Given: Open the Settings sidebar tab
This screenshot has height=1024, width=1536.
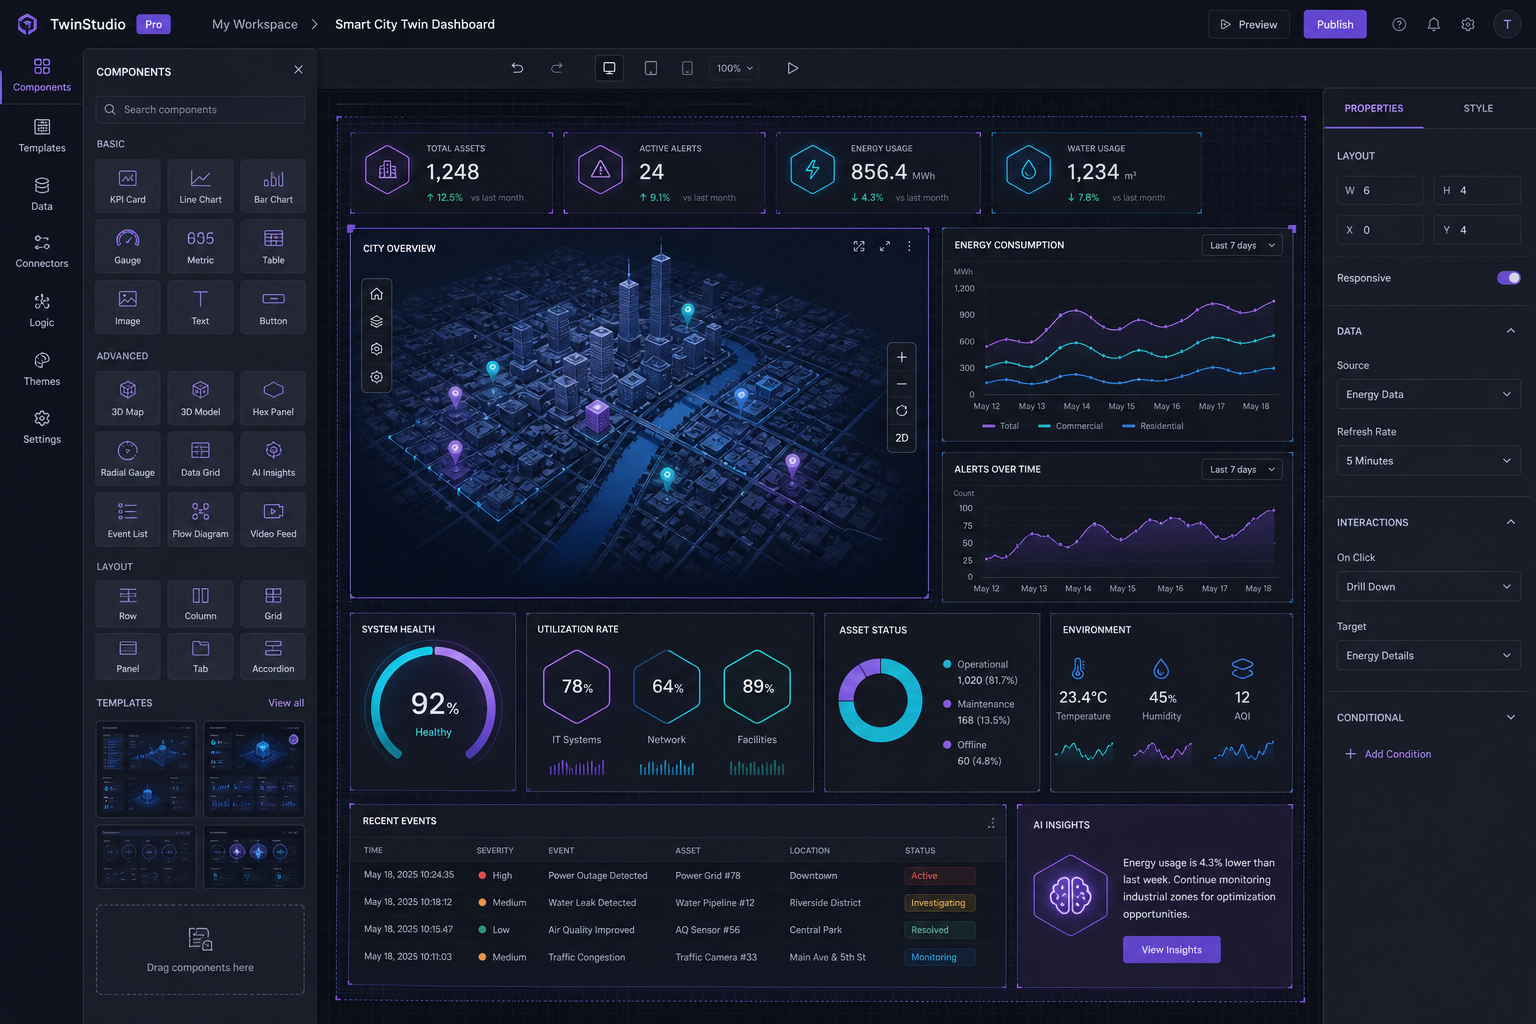Looking at the screenshot, I should click(x=42, y=427).
